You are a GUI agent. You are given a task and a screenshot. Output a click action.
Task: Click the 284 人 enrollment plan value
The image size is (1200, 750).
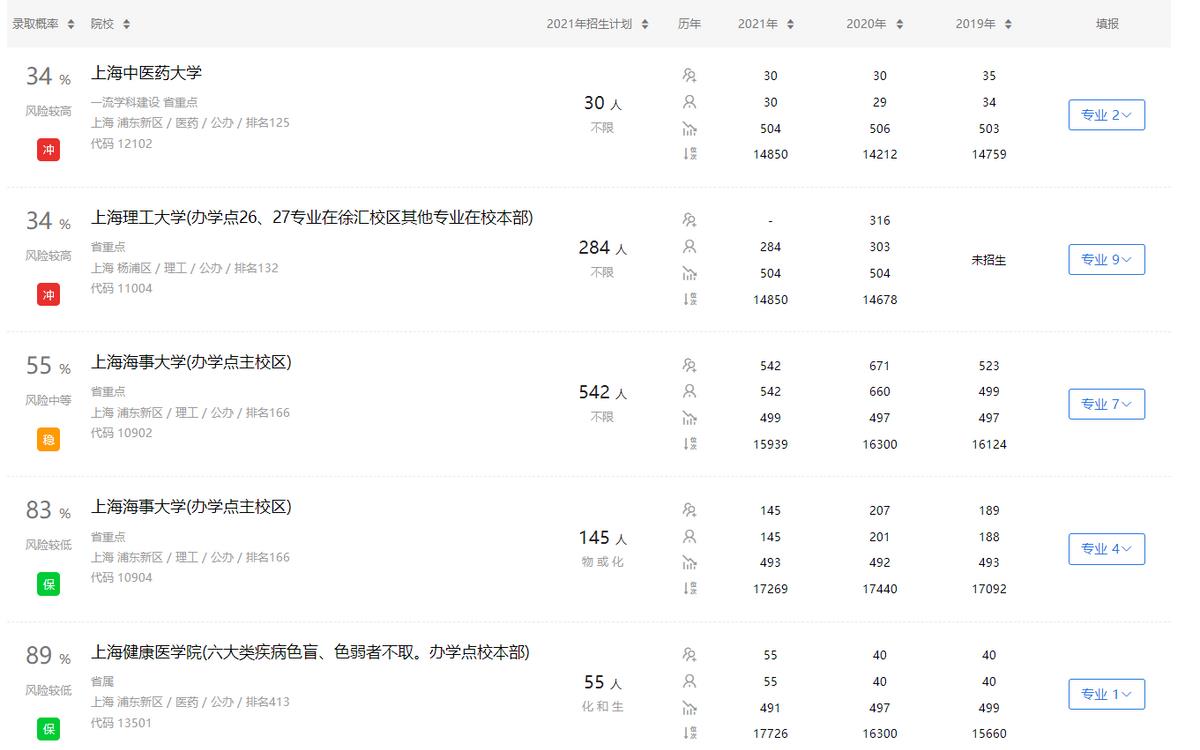coord(603,248)
